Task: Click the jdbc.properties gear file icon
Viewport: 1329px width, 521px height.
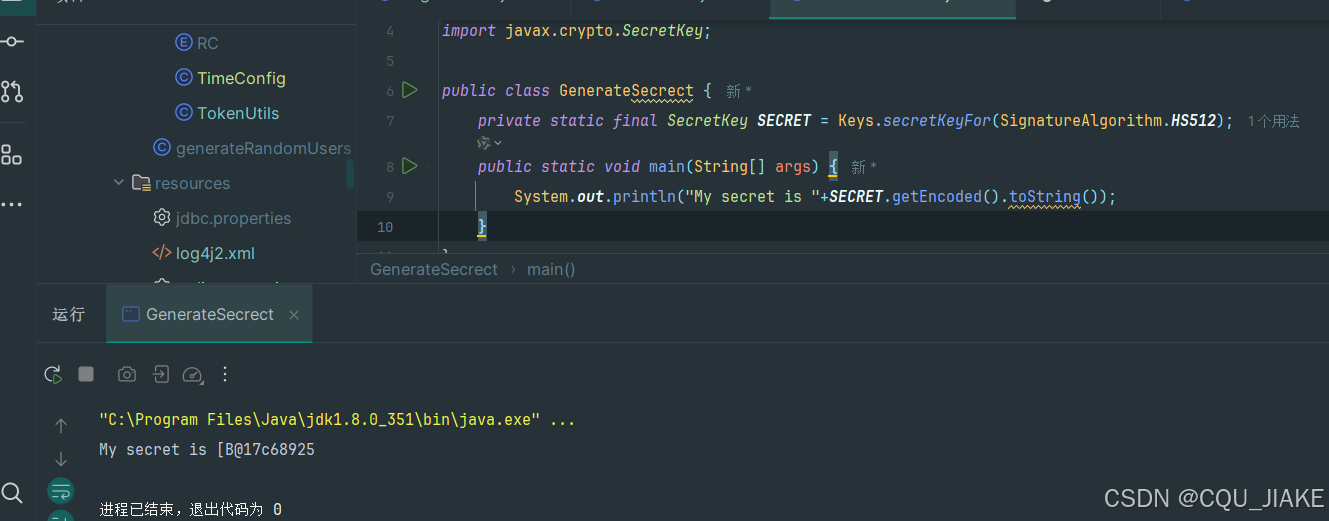Action: pyautogui.click(x=162, y=217)
